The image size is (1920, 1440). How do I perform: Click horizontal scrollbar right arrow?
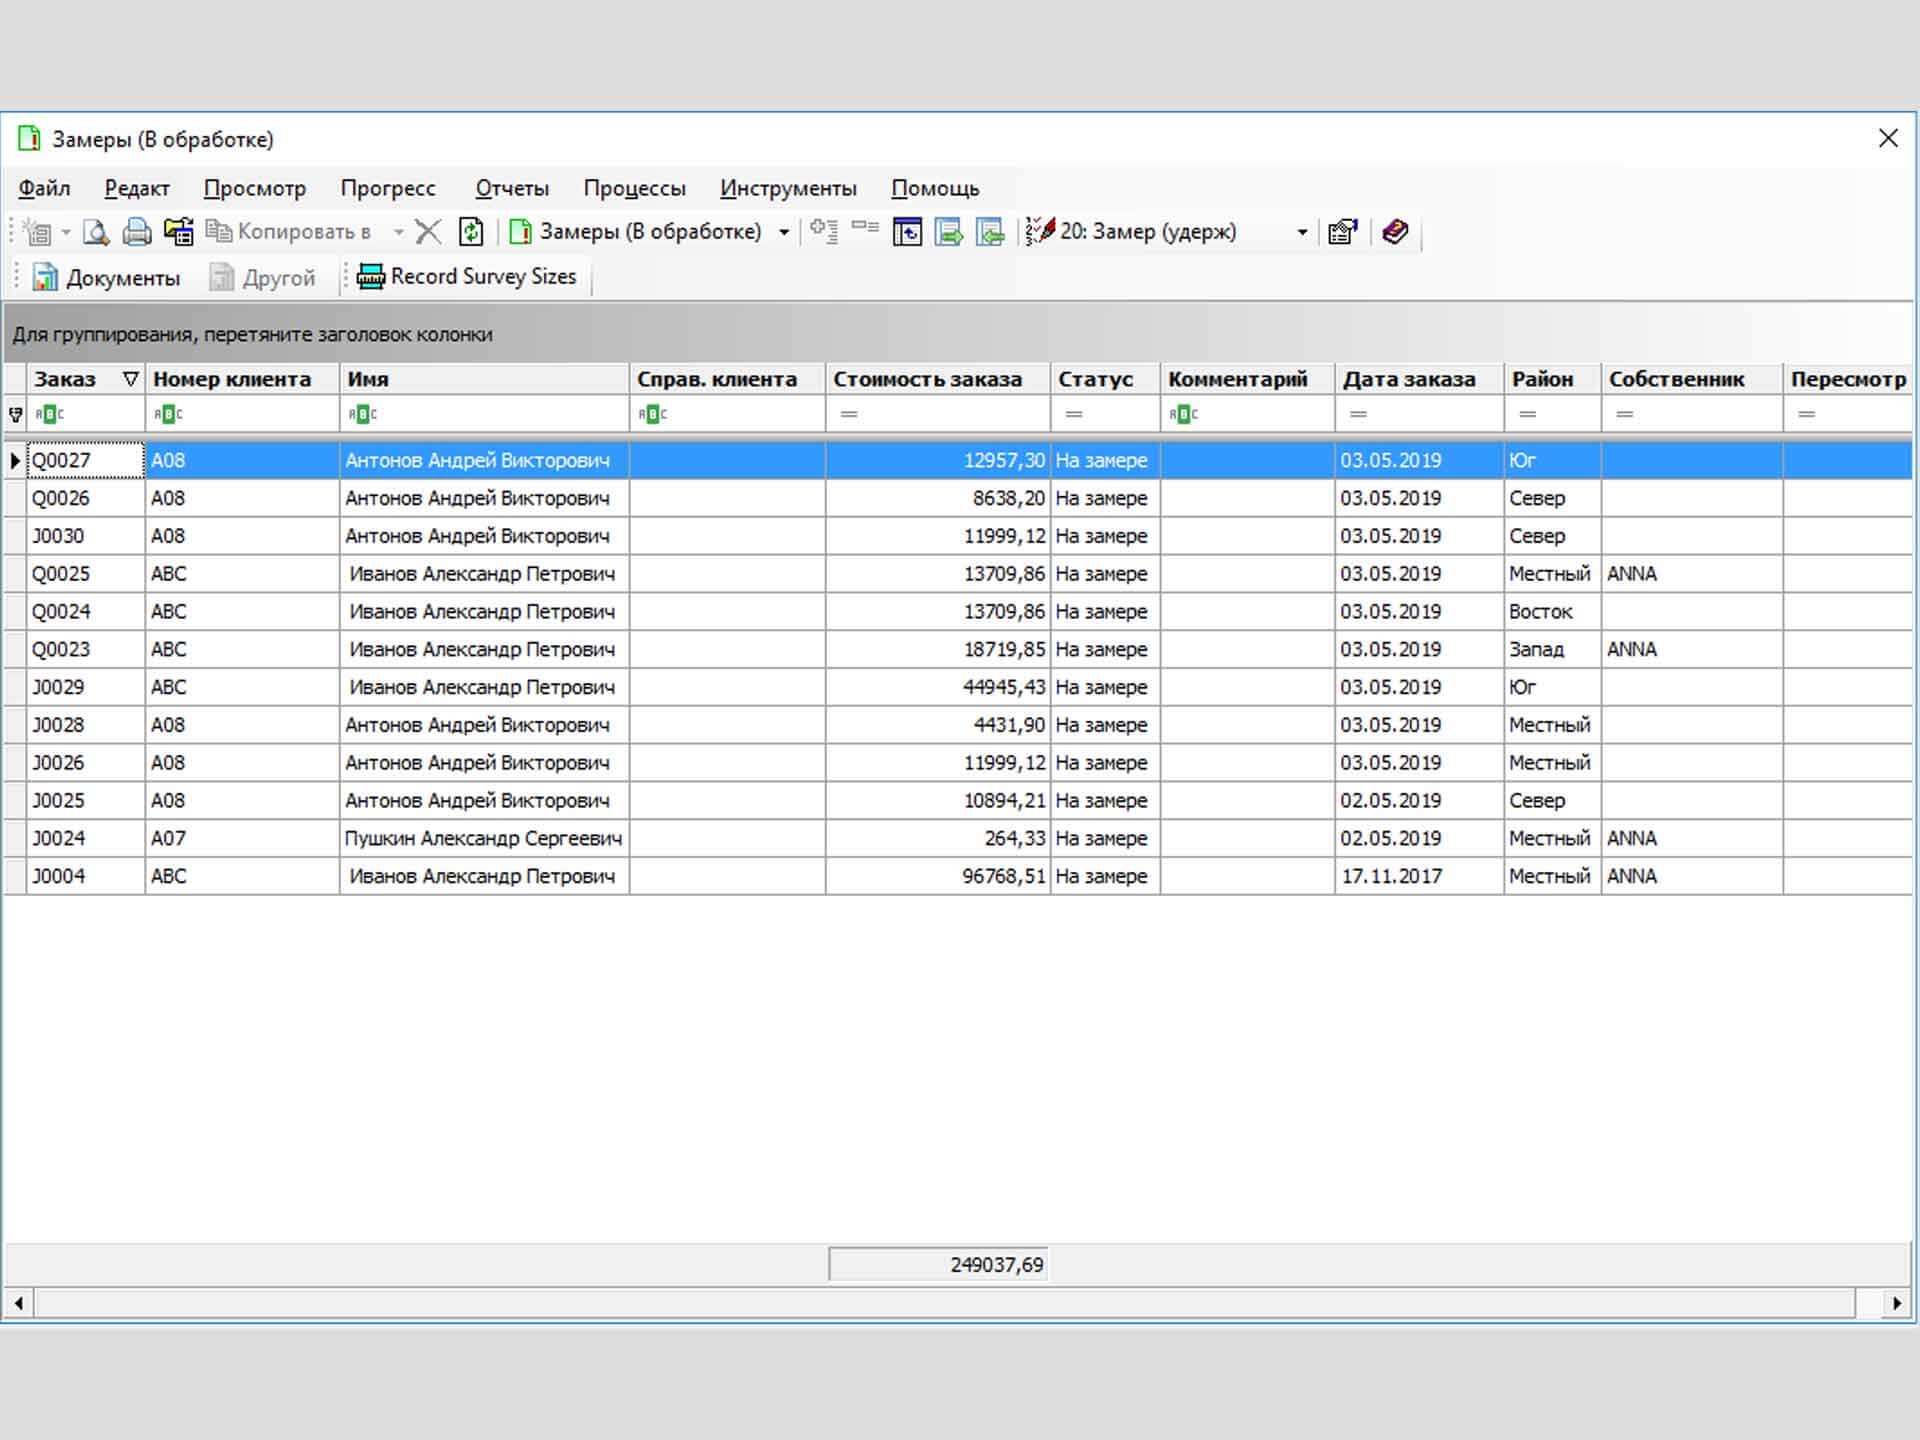pos(1896,1303)
